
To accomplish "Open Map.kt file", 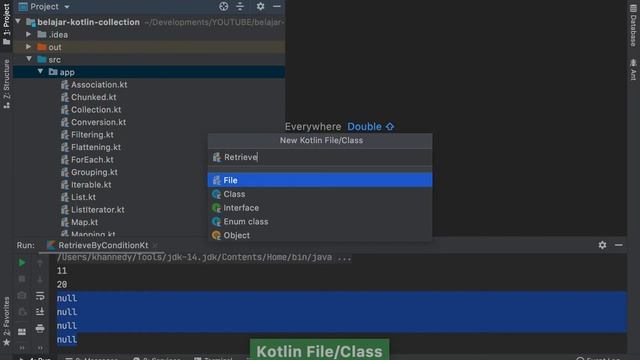I will pos(84,222).
